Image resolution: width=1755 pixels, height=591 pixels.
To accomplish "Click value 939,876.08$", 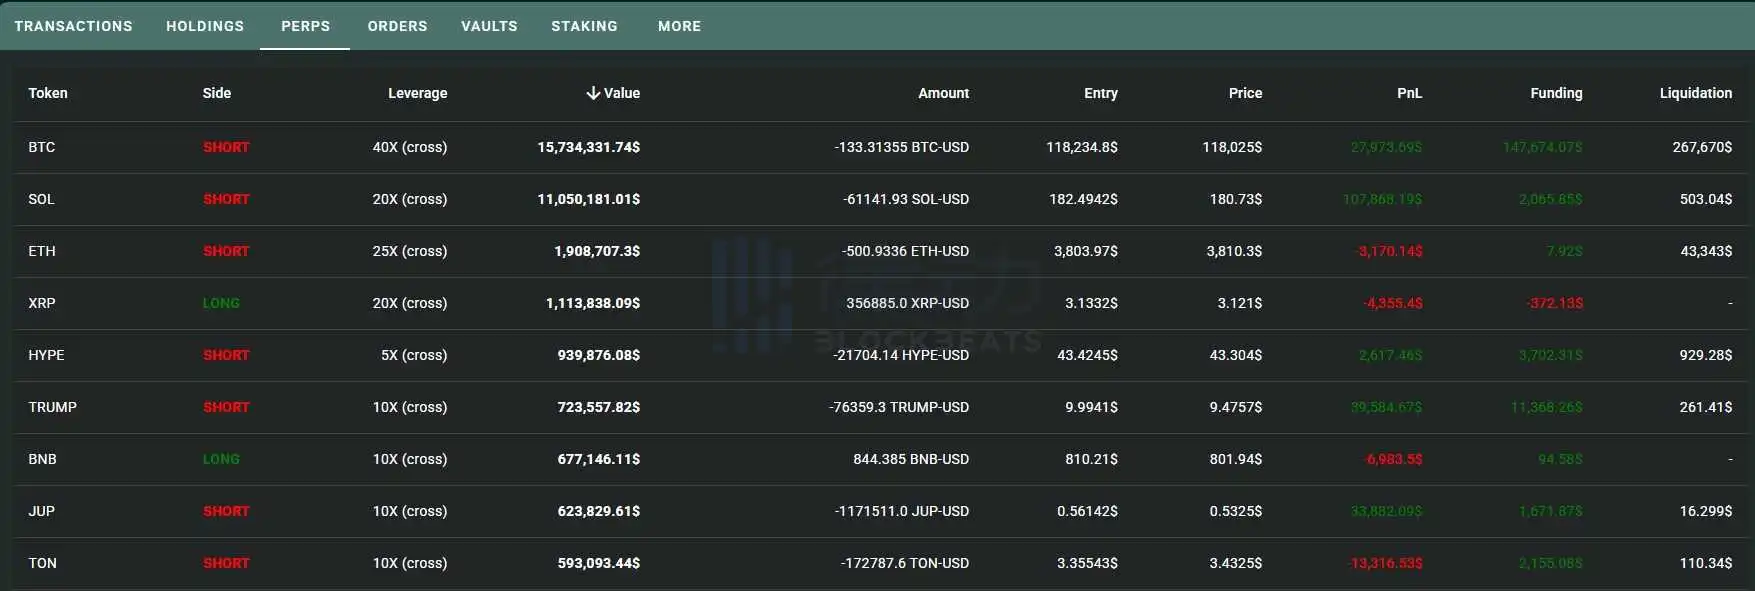I will tap(599, 355).
